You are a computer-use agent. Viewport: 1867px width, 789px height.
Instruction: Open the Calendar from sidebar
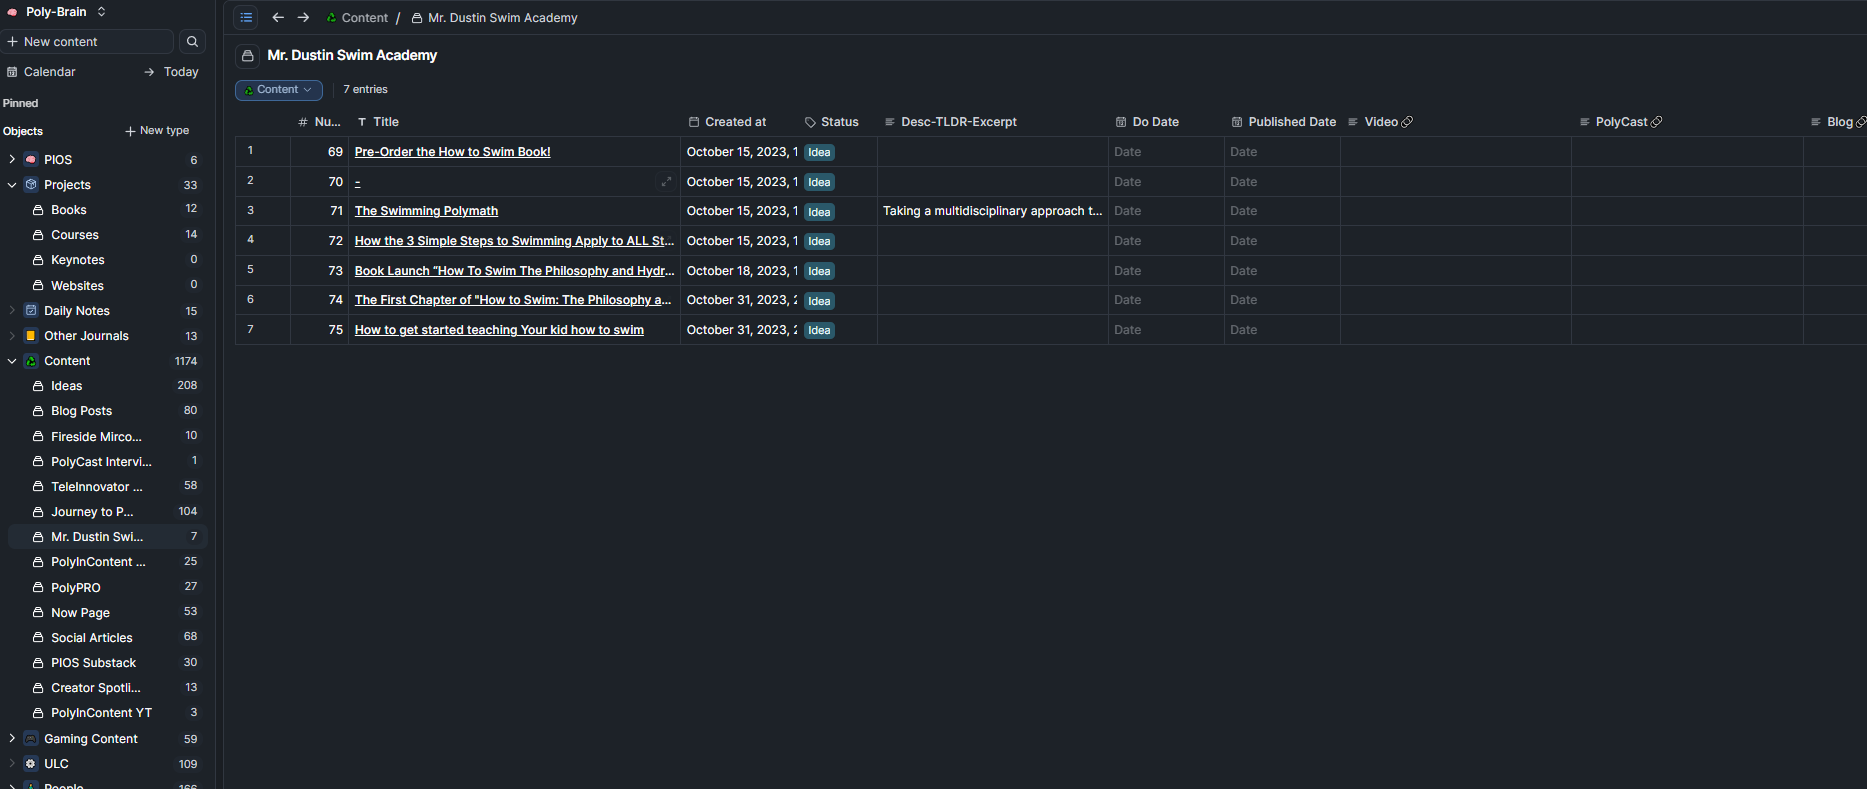click(x=49, y=72)
